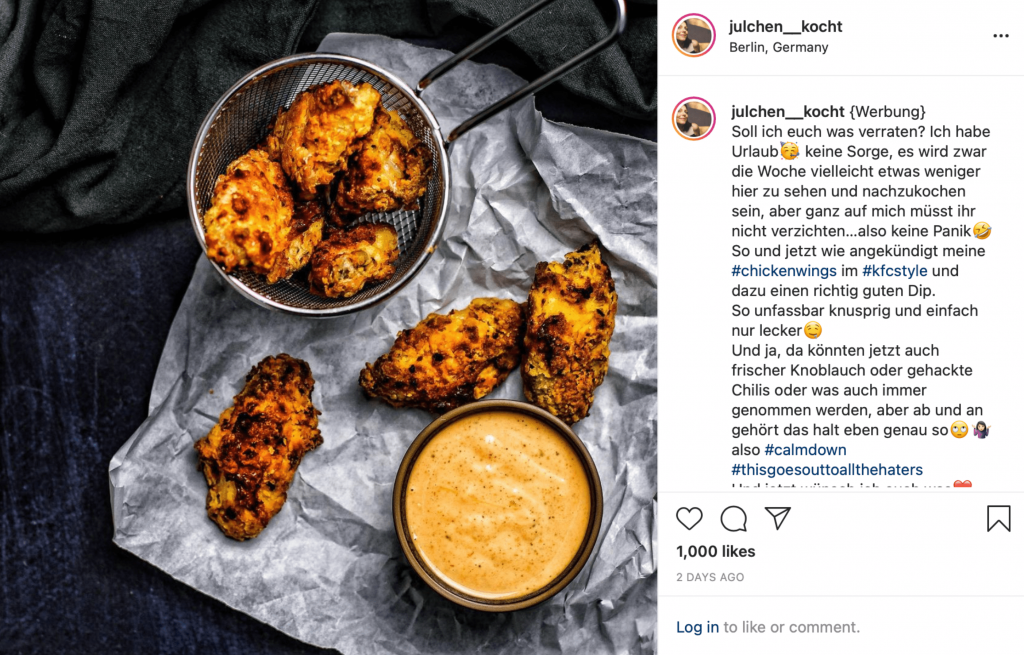Click the 'to like or comment' text field
Image resolution: width=1024 pixels, height=655 pixels.
tap(791, 627)
